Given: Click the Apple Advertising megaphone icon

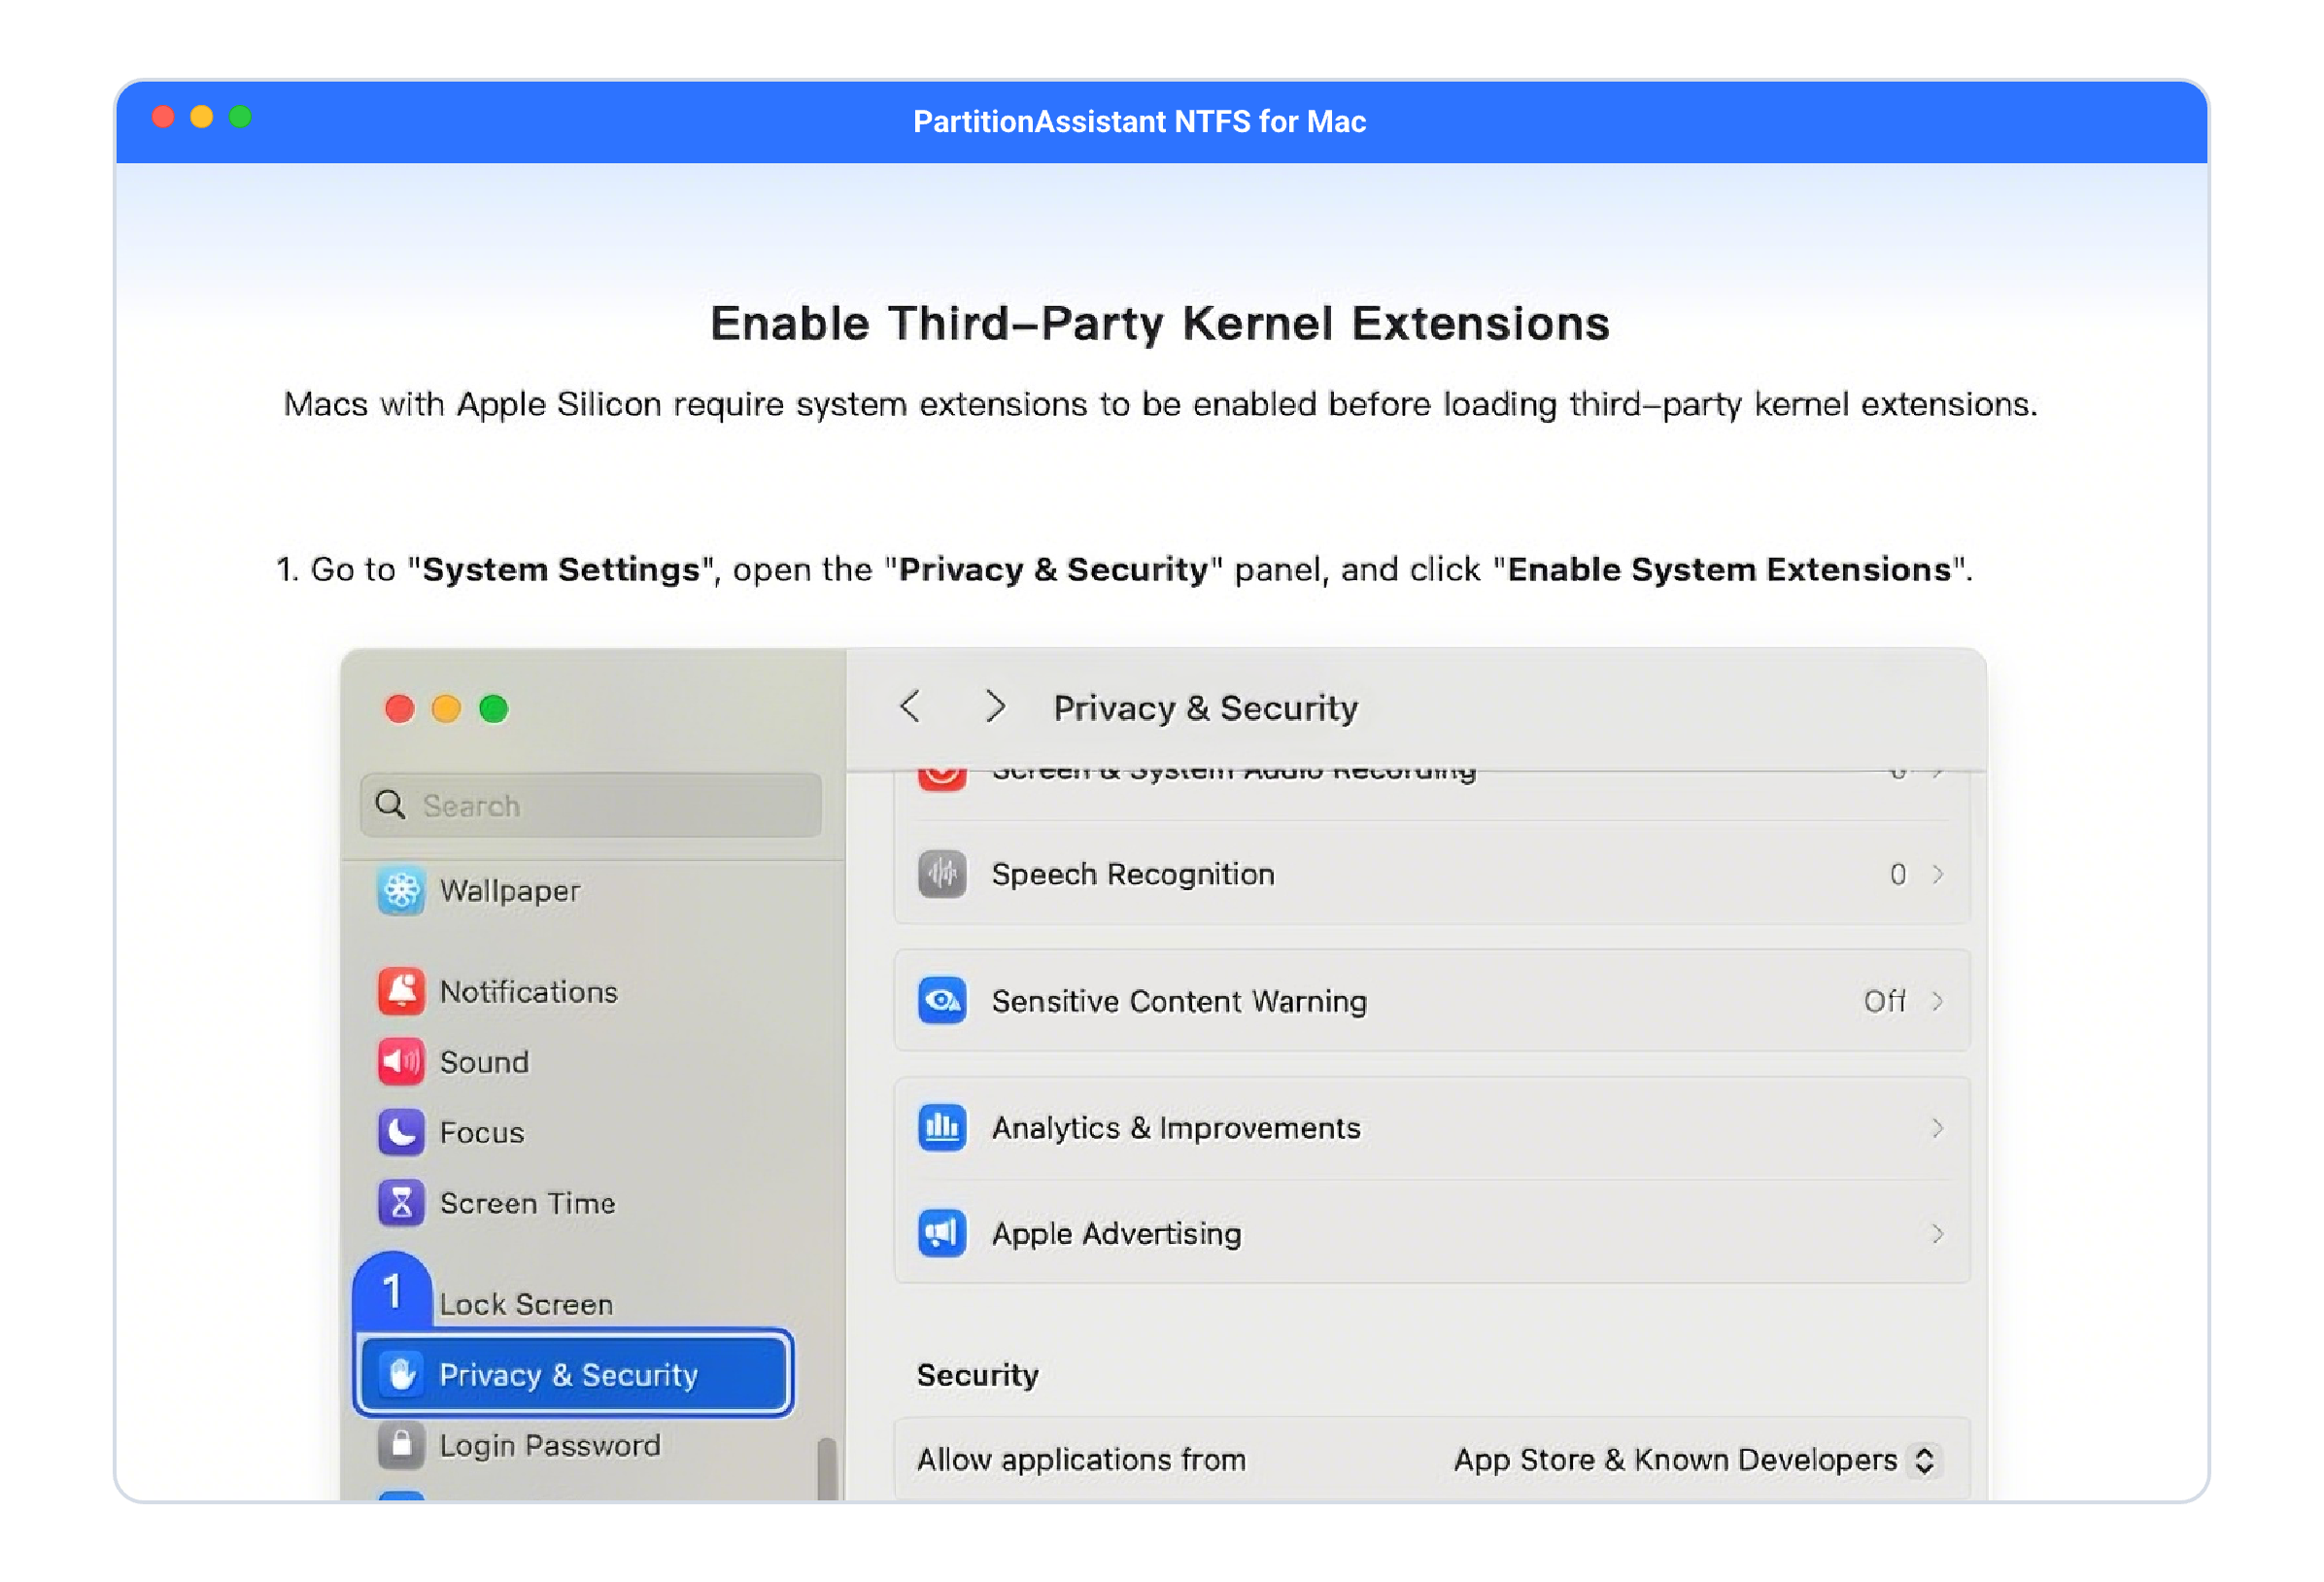Looking at the screenshot, I should click(941, 1233).
